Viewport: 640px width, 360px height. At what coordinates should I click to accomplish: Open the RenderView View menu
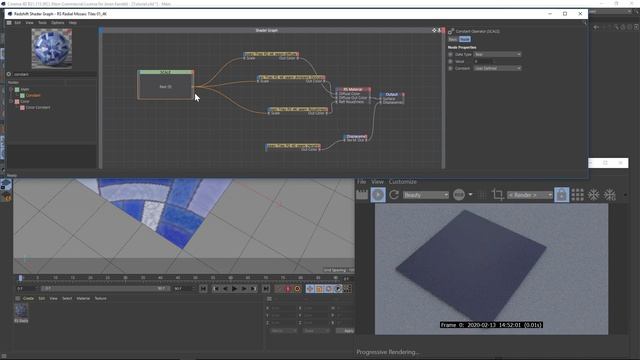pos(377,182)
